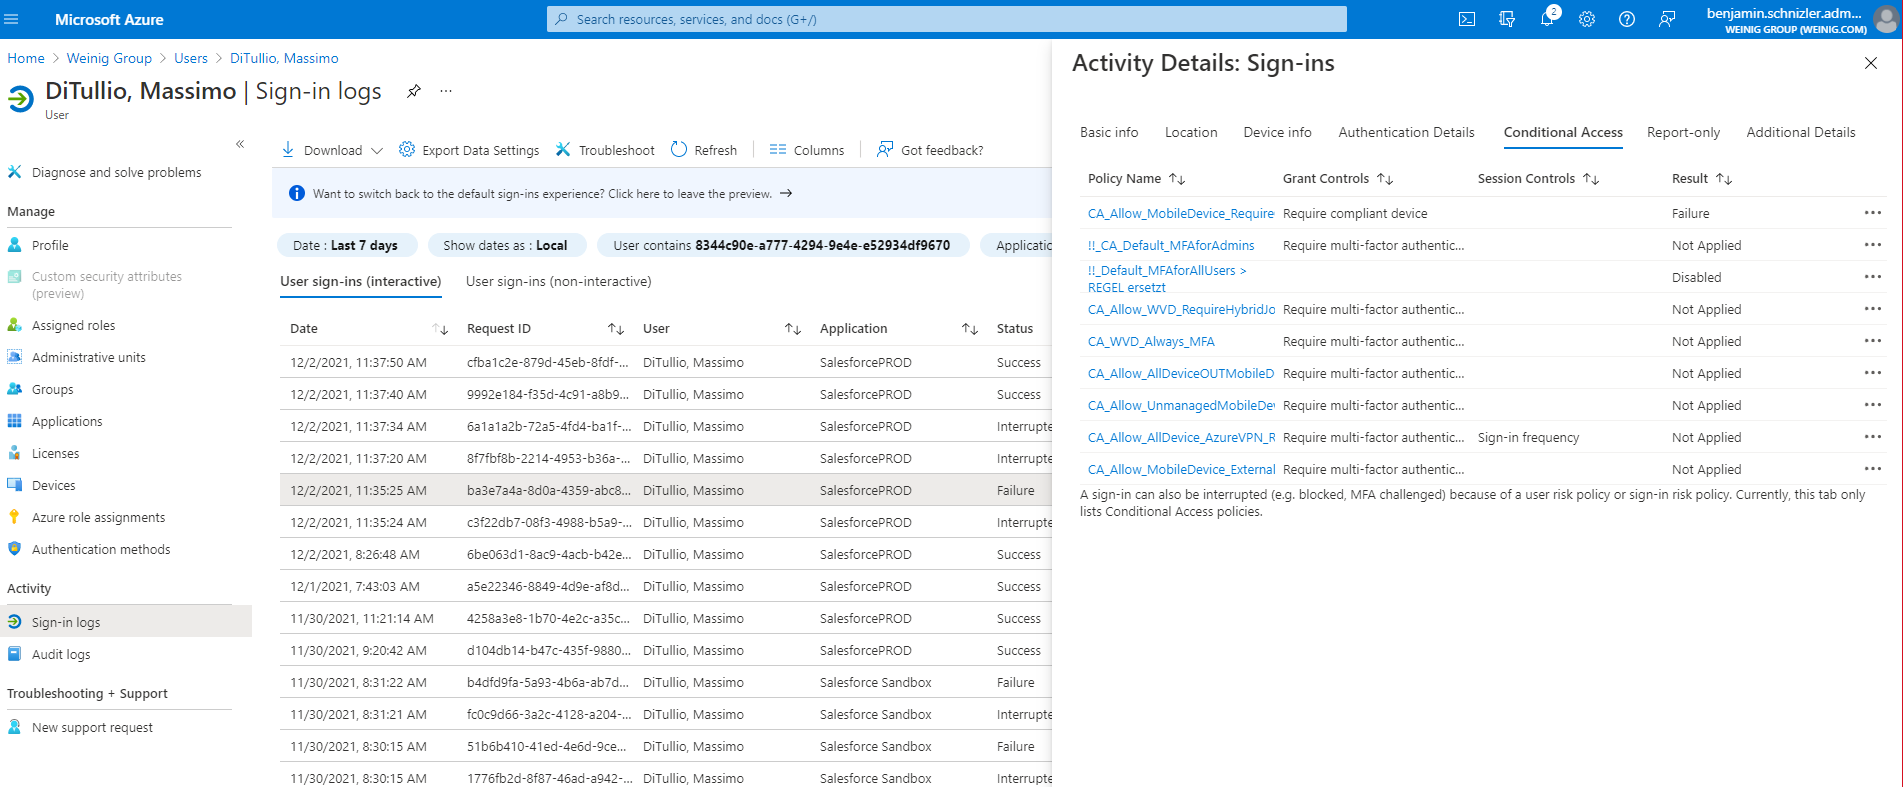
Task: Expand the Download dropdown arrow
Action: [377, 151]
